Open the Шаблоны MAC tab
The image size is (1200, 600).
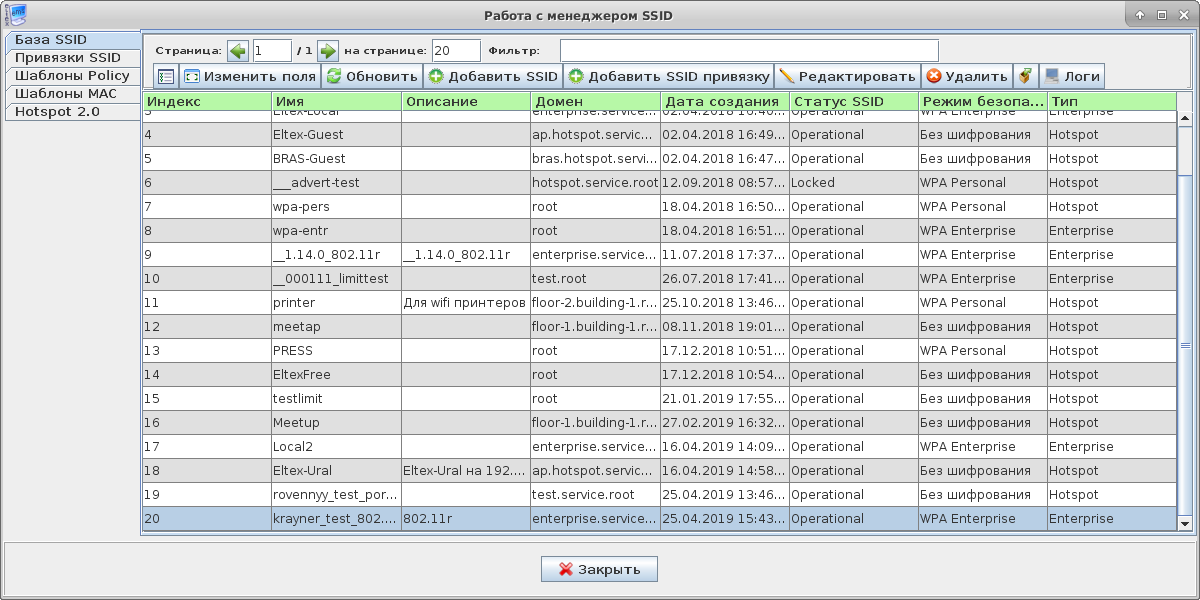(x=73, y=94)
